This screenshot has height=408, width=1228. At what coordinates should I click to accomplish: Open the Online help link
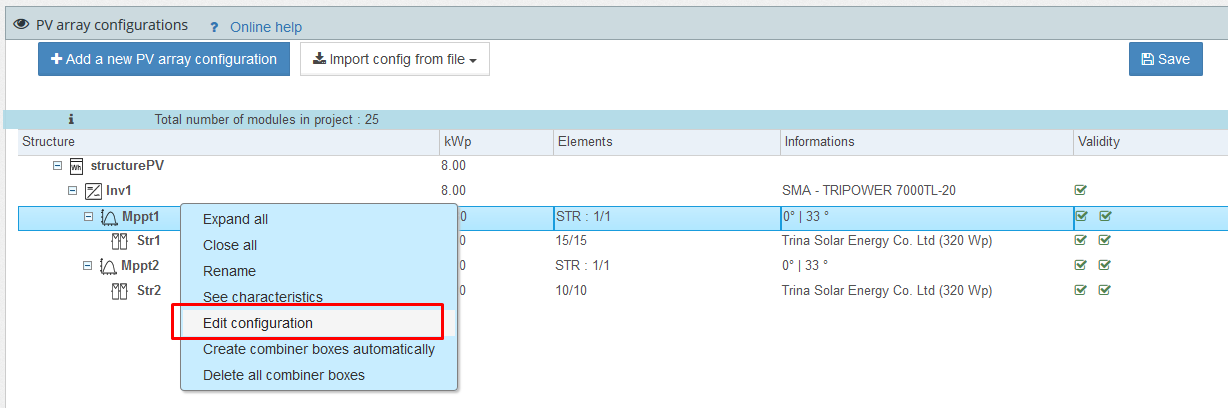click(x=266, y=27)
